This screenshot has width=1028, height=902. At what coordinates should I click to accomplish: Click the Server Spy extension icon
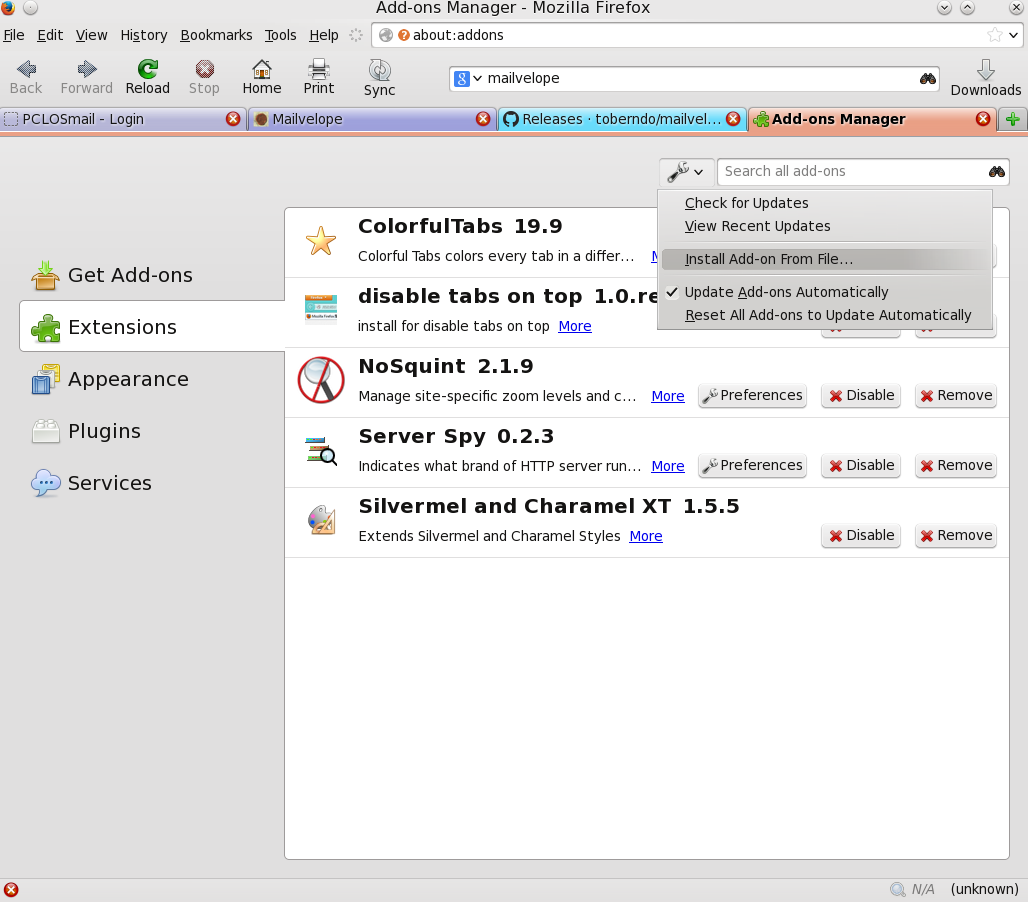321,451
